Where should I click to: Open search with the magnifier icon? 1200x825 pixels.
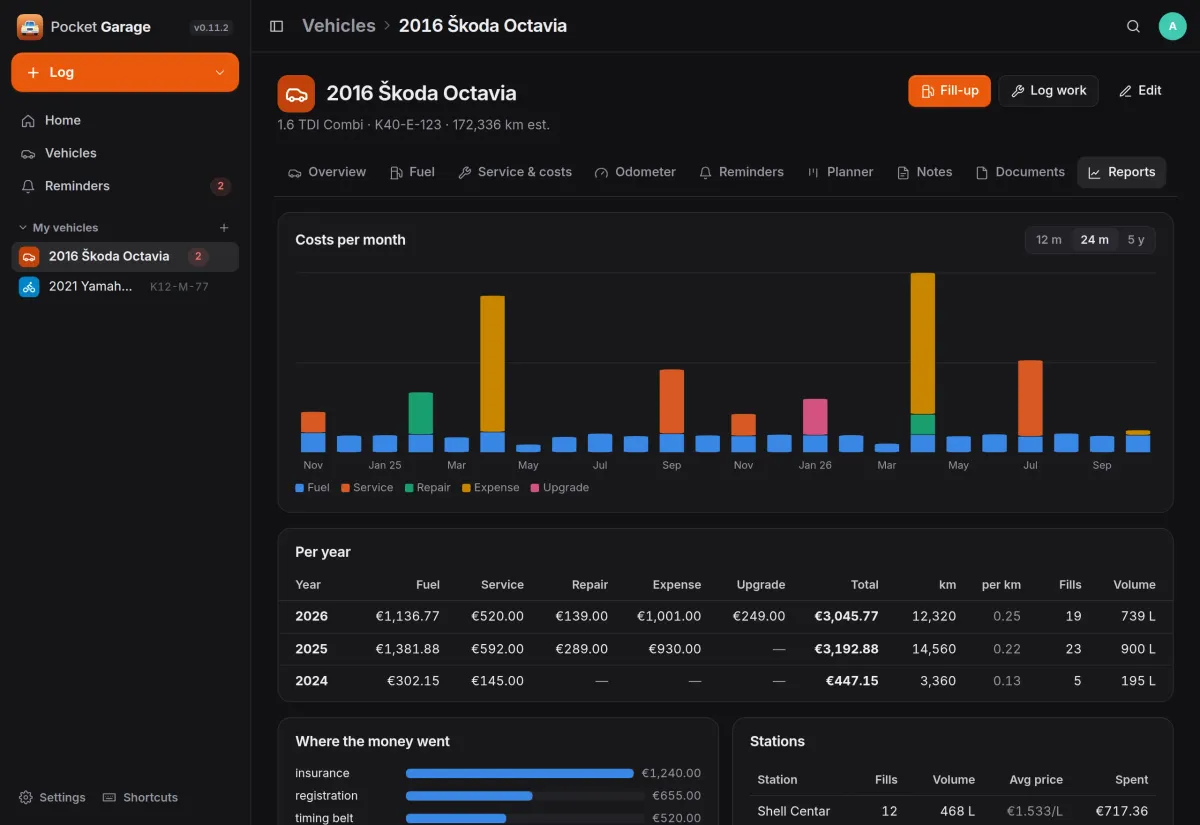point(1133,26)
